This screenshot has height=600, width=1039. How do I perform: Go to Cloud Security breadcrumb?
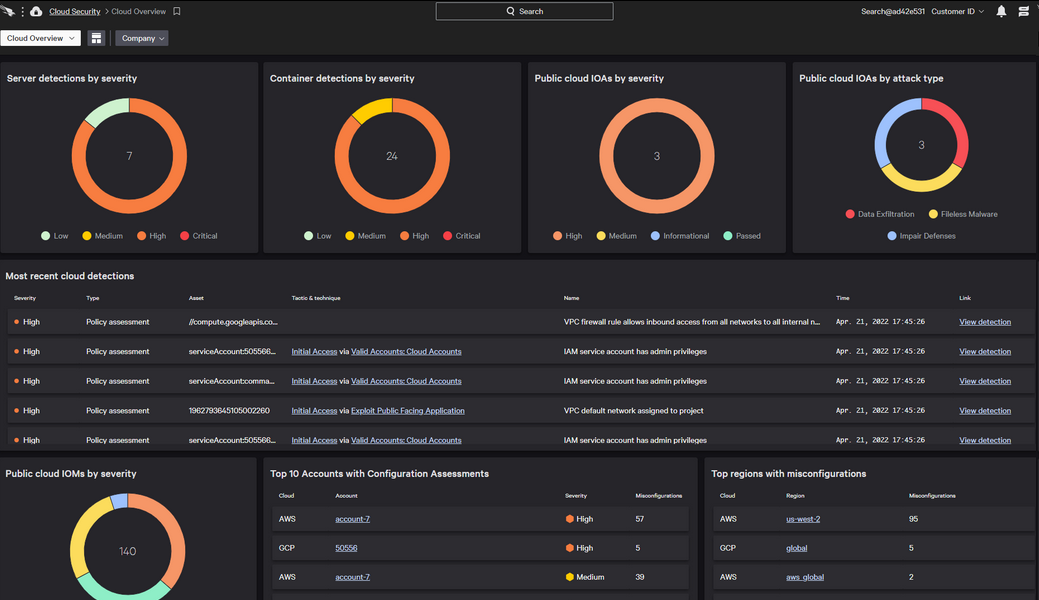point(75,12)
